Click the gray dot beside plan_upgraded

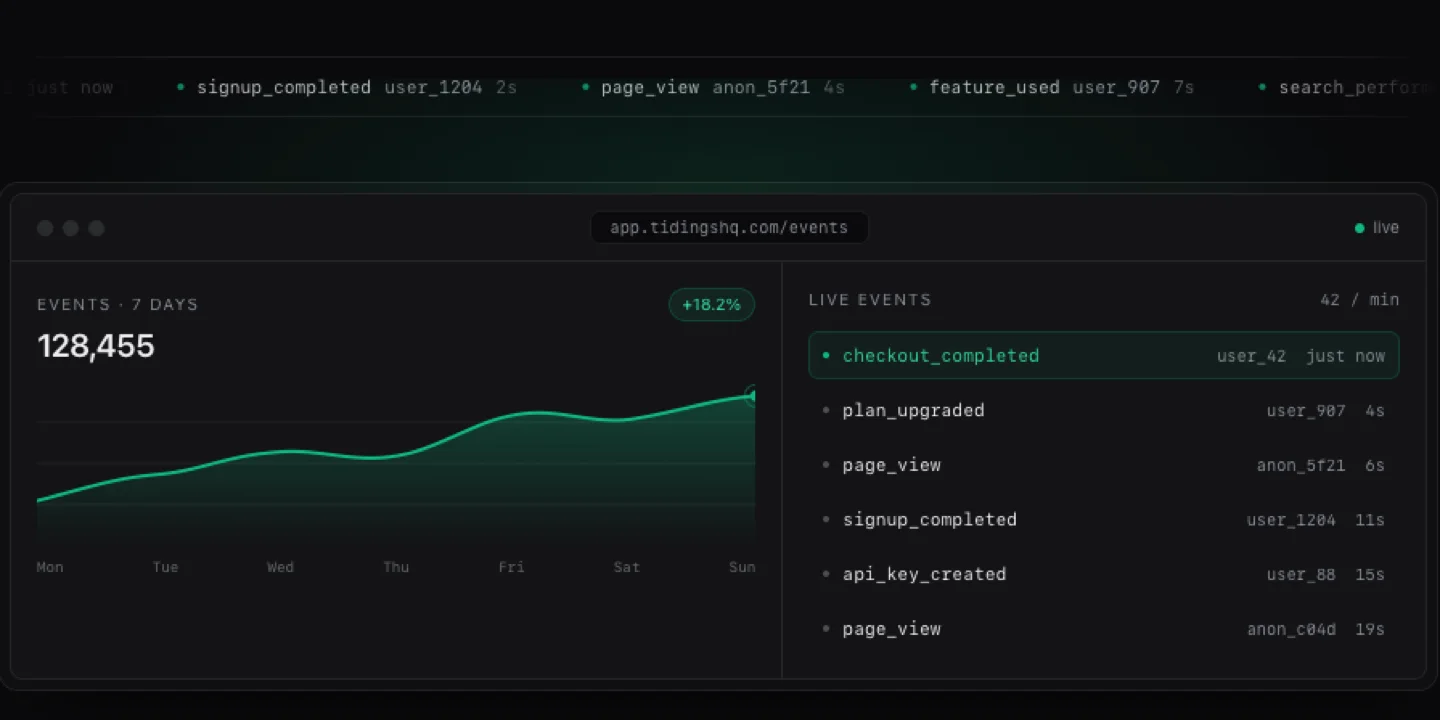[x=826, y=410]
